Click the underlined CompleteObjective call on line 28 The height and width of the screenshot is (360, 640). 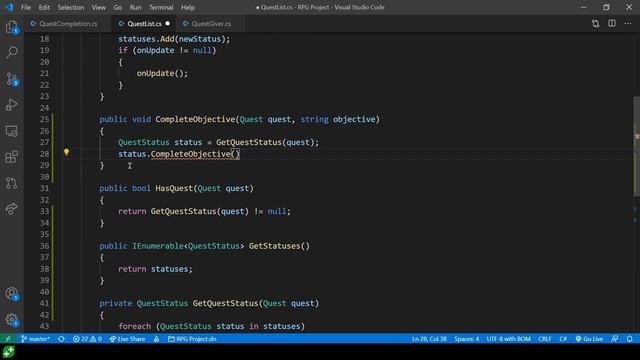[190, 154]
